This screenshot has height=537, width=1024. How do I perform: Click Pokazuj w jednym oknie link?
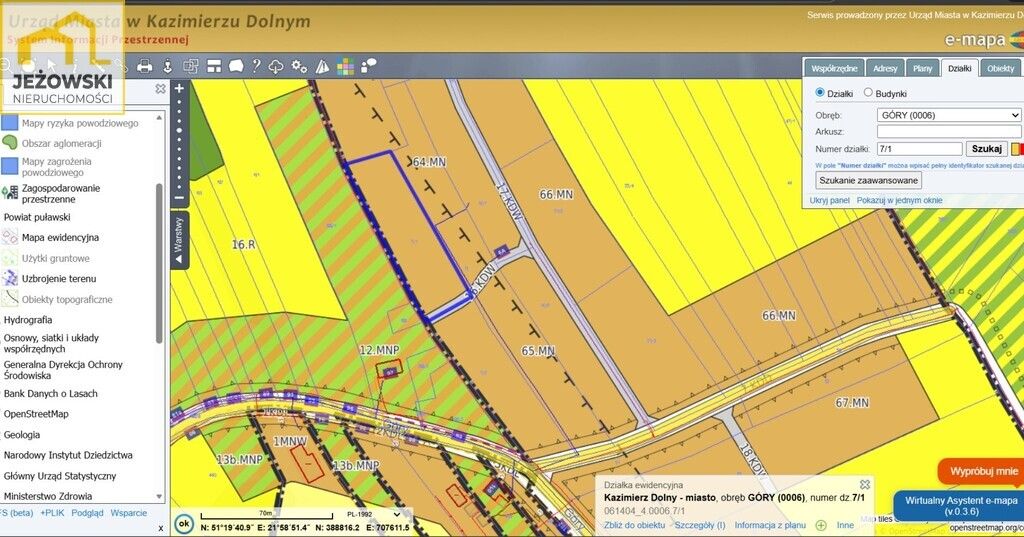coord(899,201)
